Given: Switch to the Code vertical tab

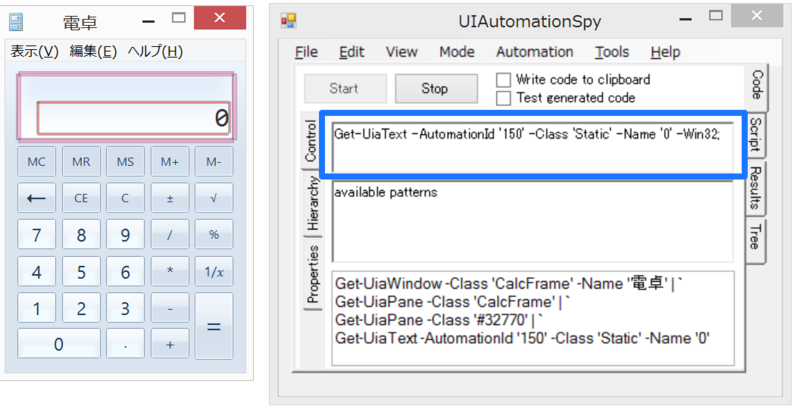Looking at the screenshot, I should pyautogui.click(x=757, y=86).
